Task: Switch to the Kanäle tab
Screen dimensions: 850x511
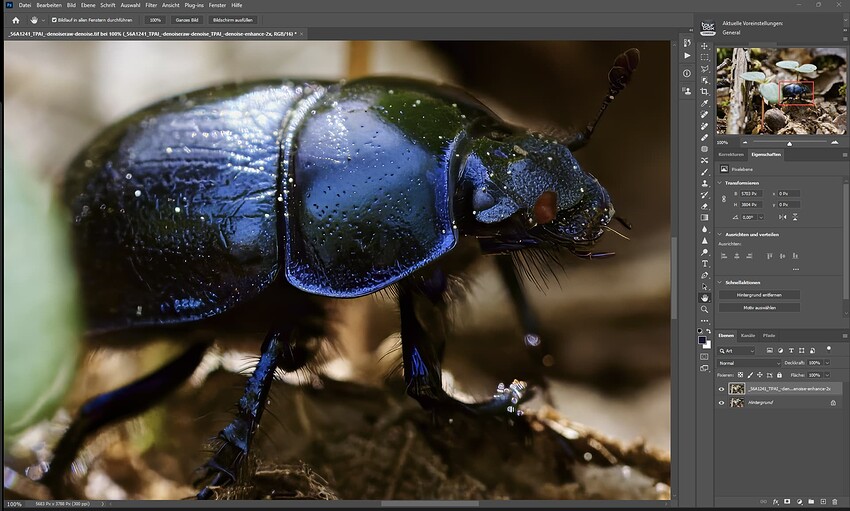Action: (x=748, y=335)
